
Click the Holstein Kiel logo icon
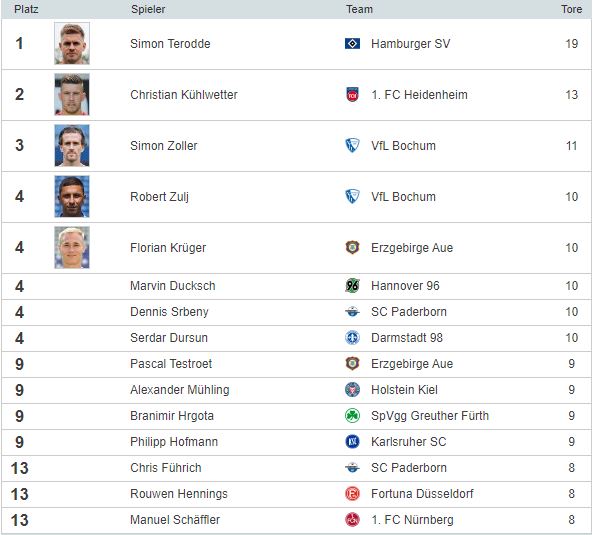[x=352, y=389]
